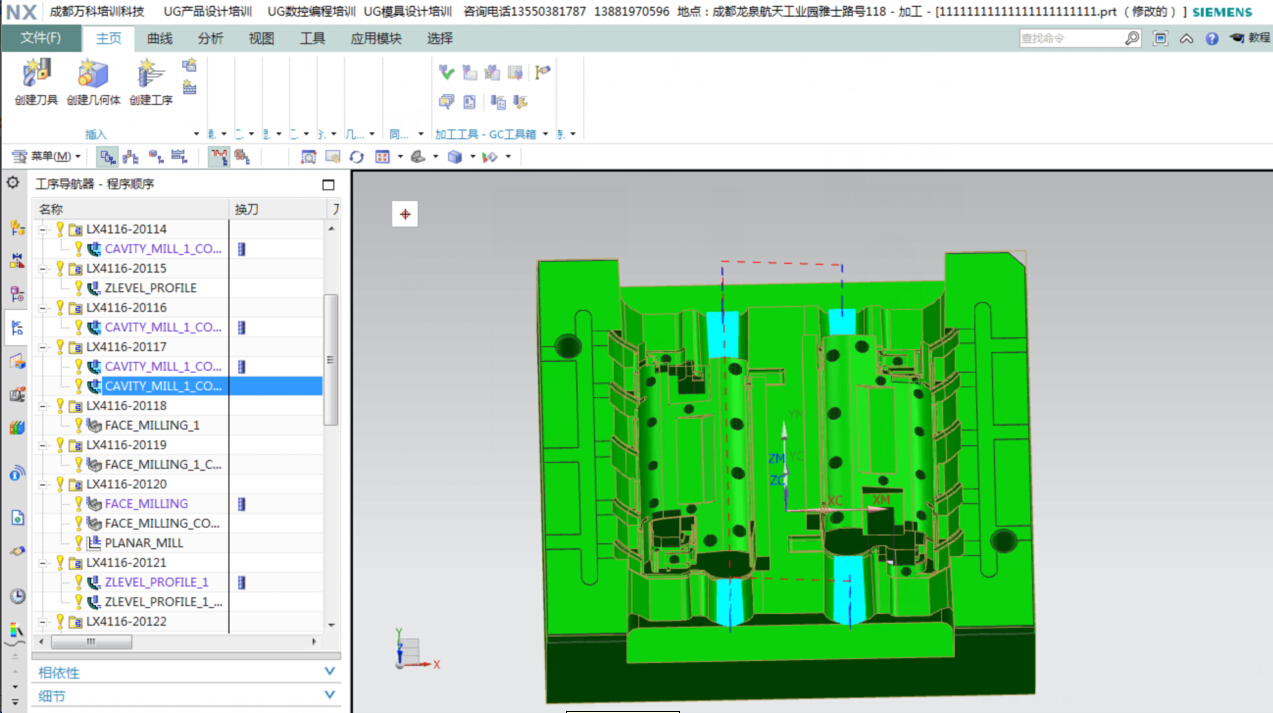
Task: Open the history clock icon in sidebar
Action: tap(17, 596)
